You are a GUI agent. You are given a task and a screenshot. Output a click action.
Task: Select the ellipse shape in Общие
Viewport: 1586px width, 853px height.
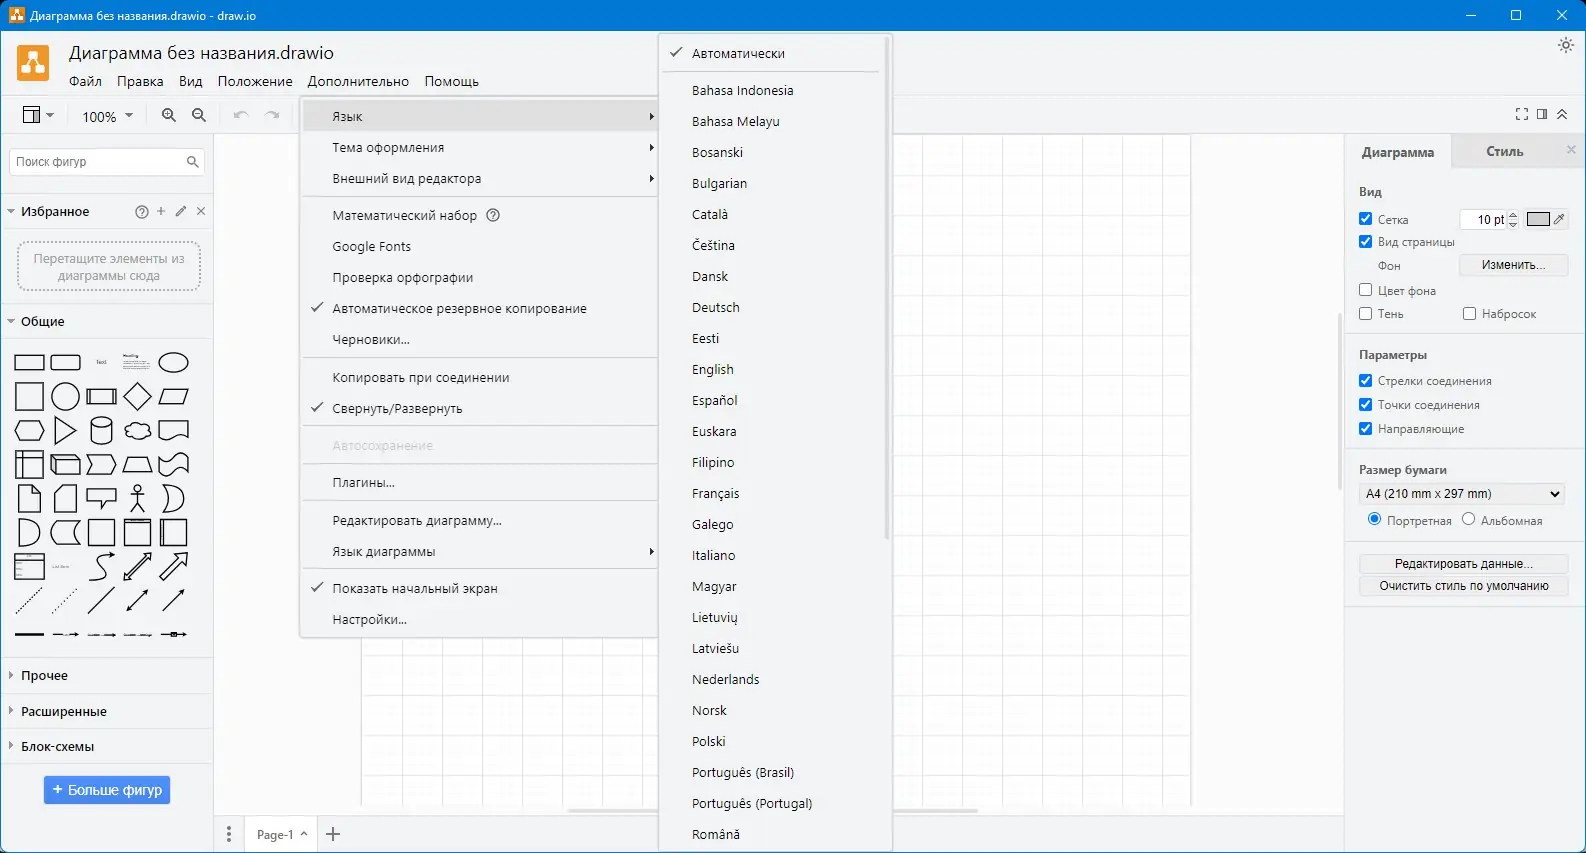(x=174, y=362)
